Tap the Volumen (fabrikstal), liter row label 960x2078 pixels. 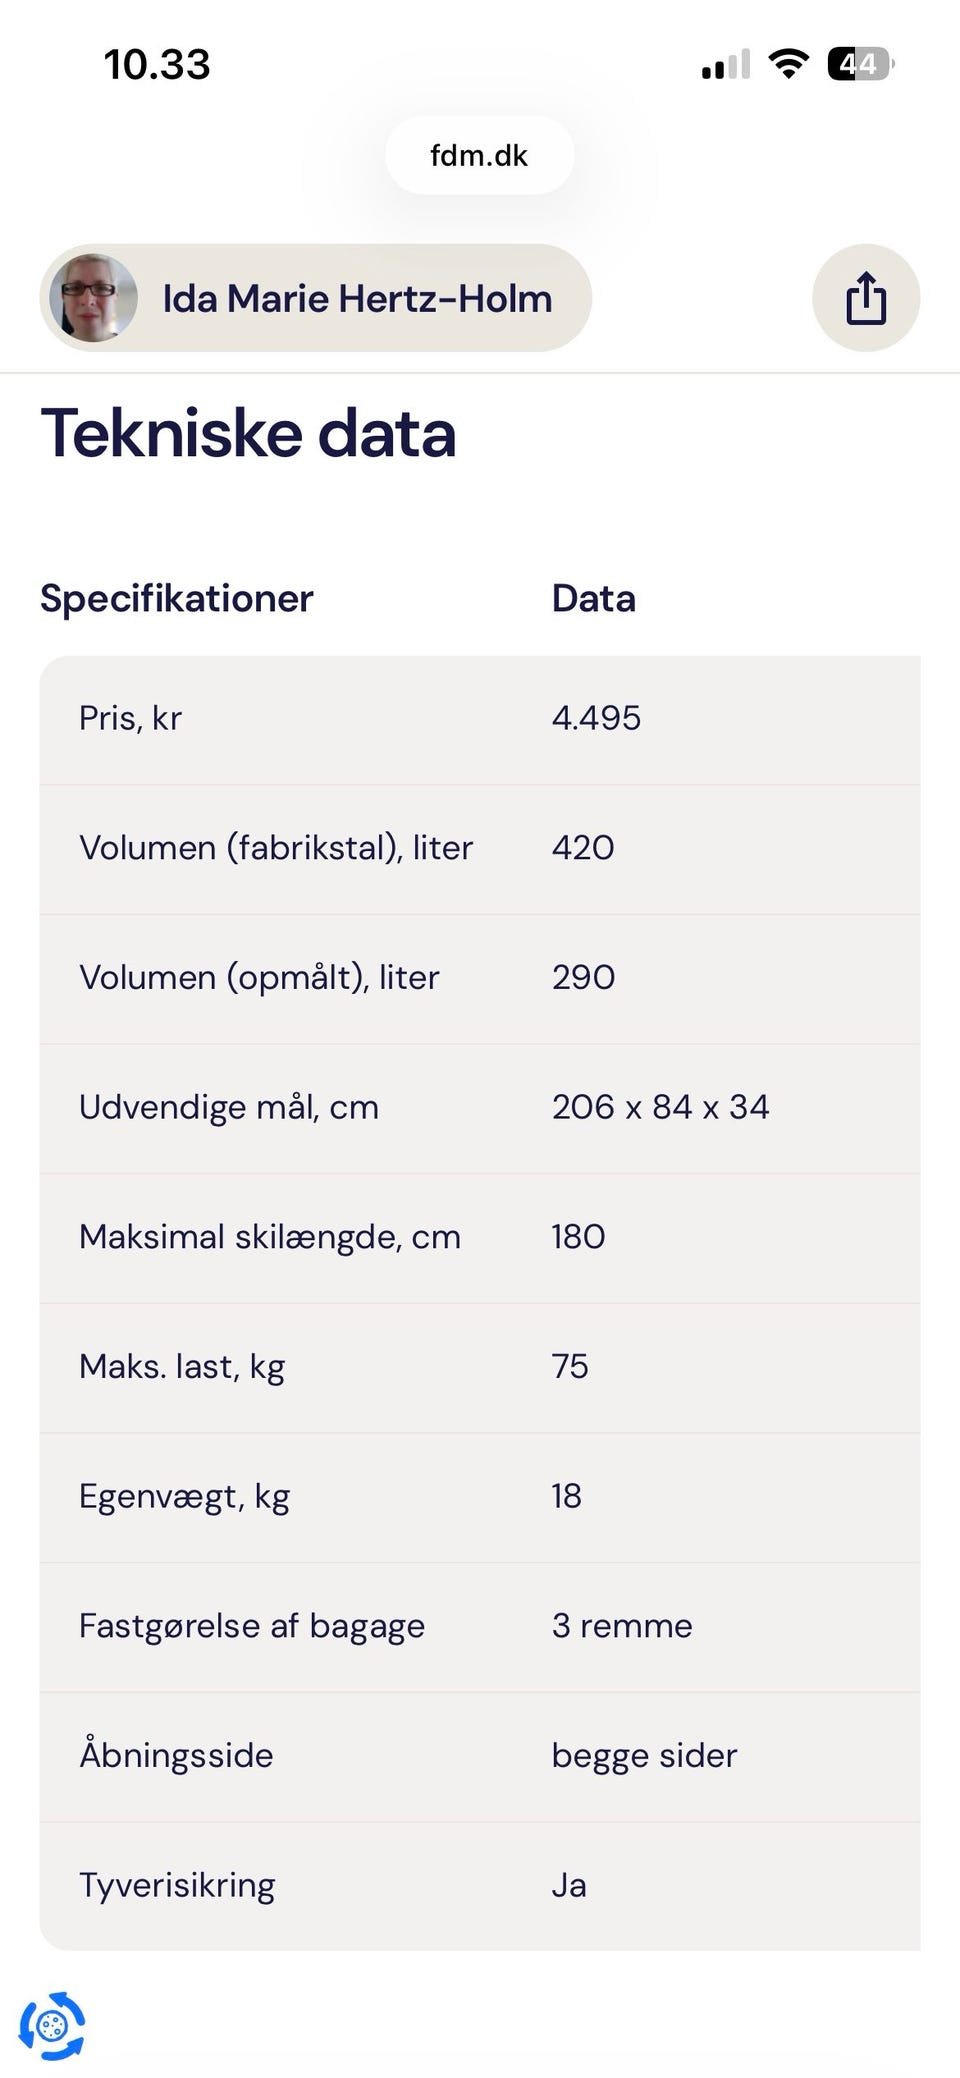276,848
